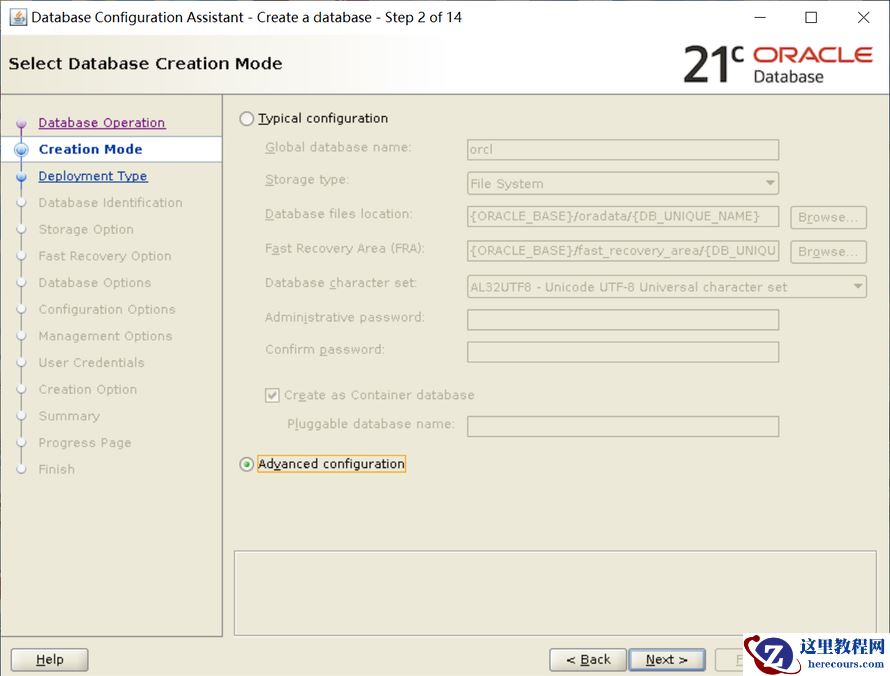
Task: Proceed with the Next button
Action: tap(667, 660)
